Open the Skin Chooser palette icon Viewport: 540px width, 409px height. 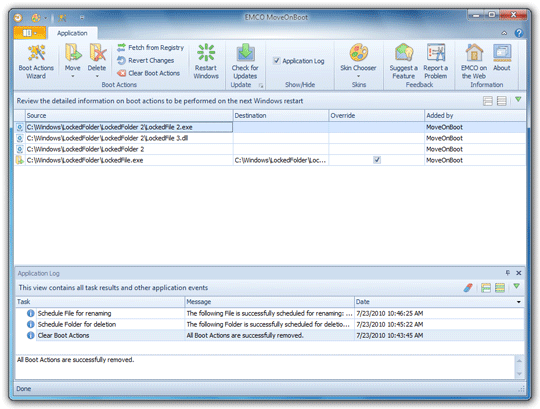click(x=359, y=52)
